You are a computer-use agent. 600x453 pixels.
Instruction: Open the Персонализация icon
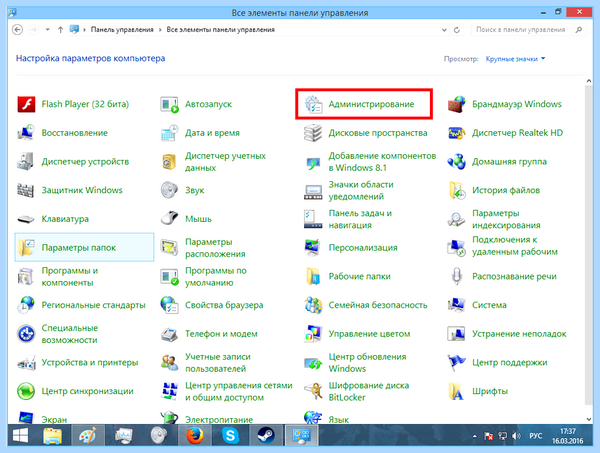click(313, 248)
